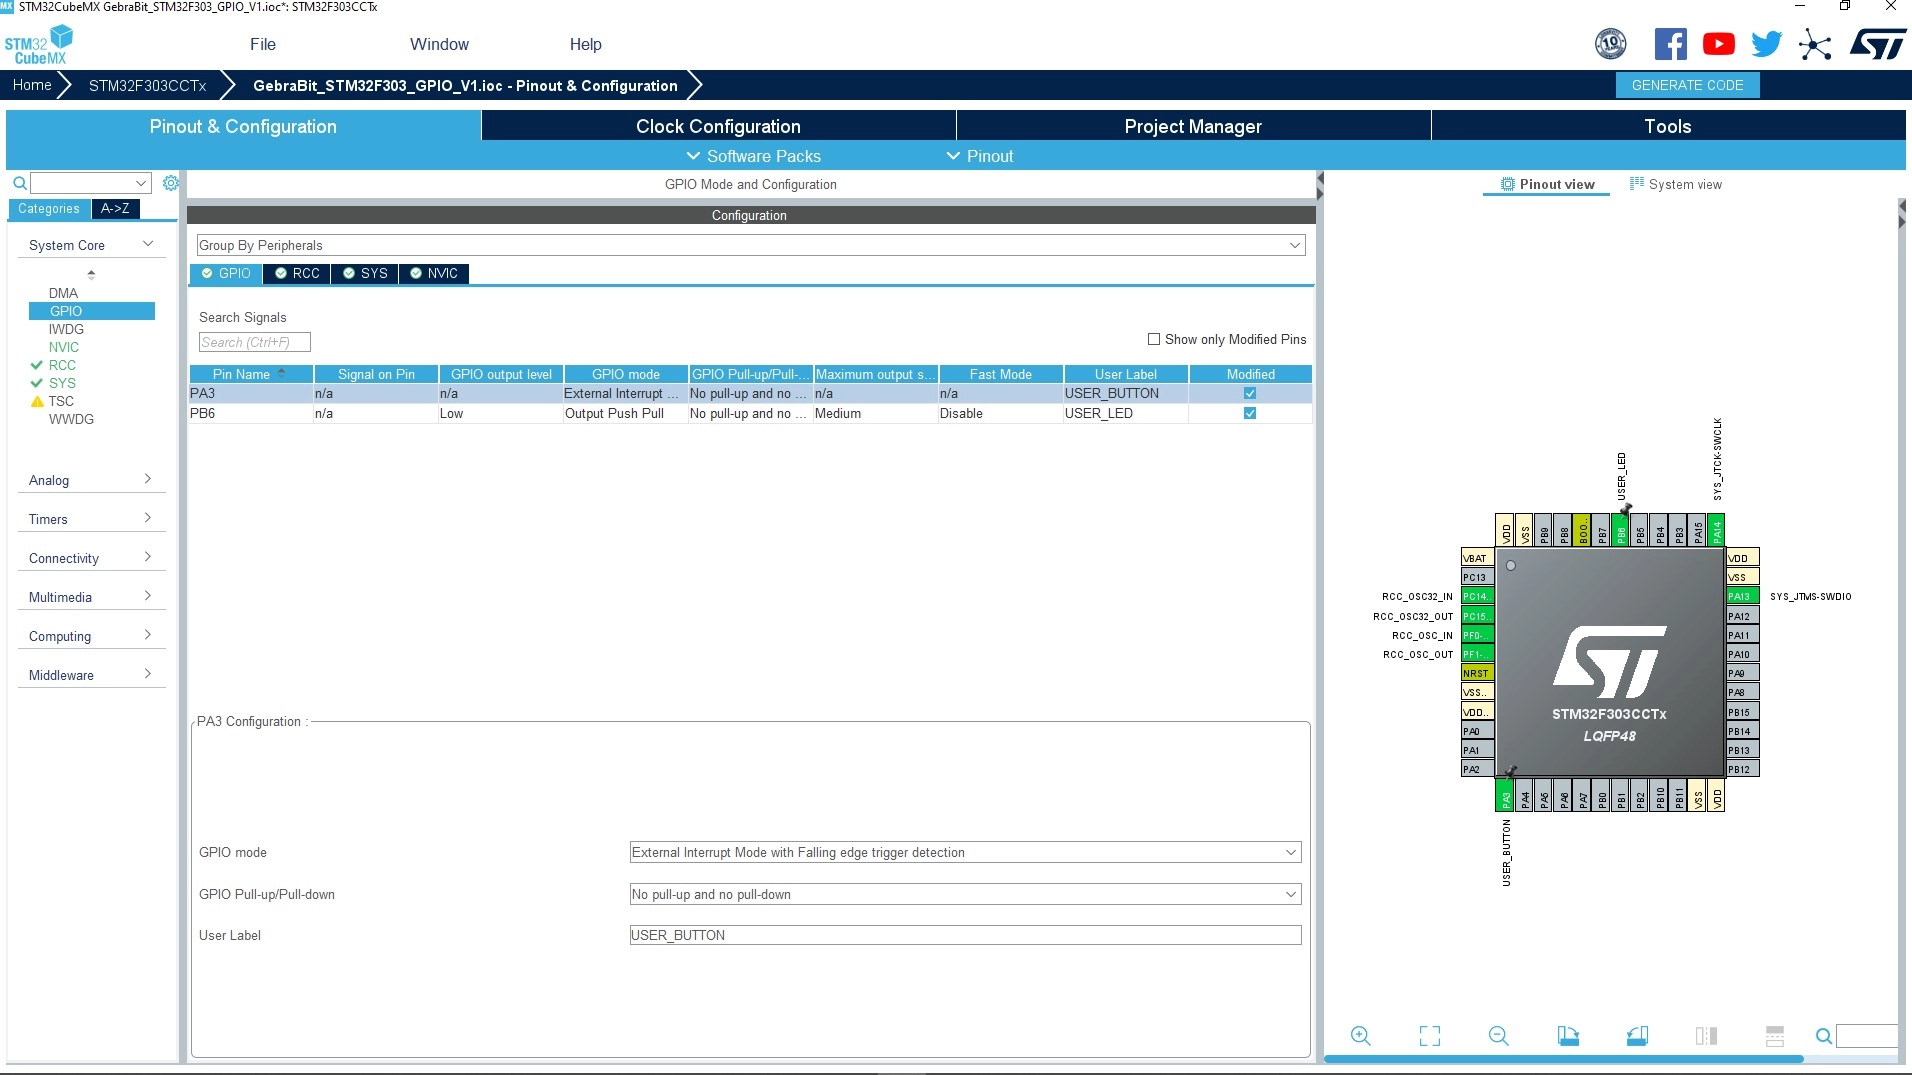This screenshot has height=1075, width=1912.
Task: Click the fit-to-screen icon under the chip
Action: click(1430, 1036)
